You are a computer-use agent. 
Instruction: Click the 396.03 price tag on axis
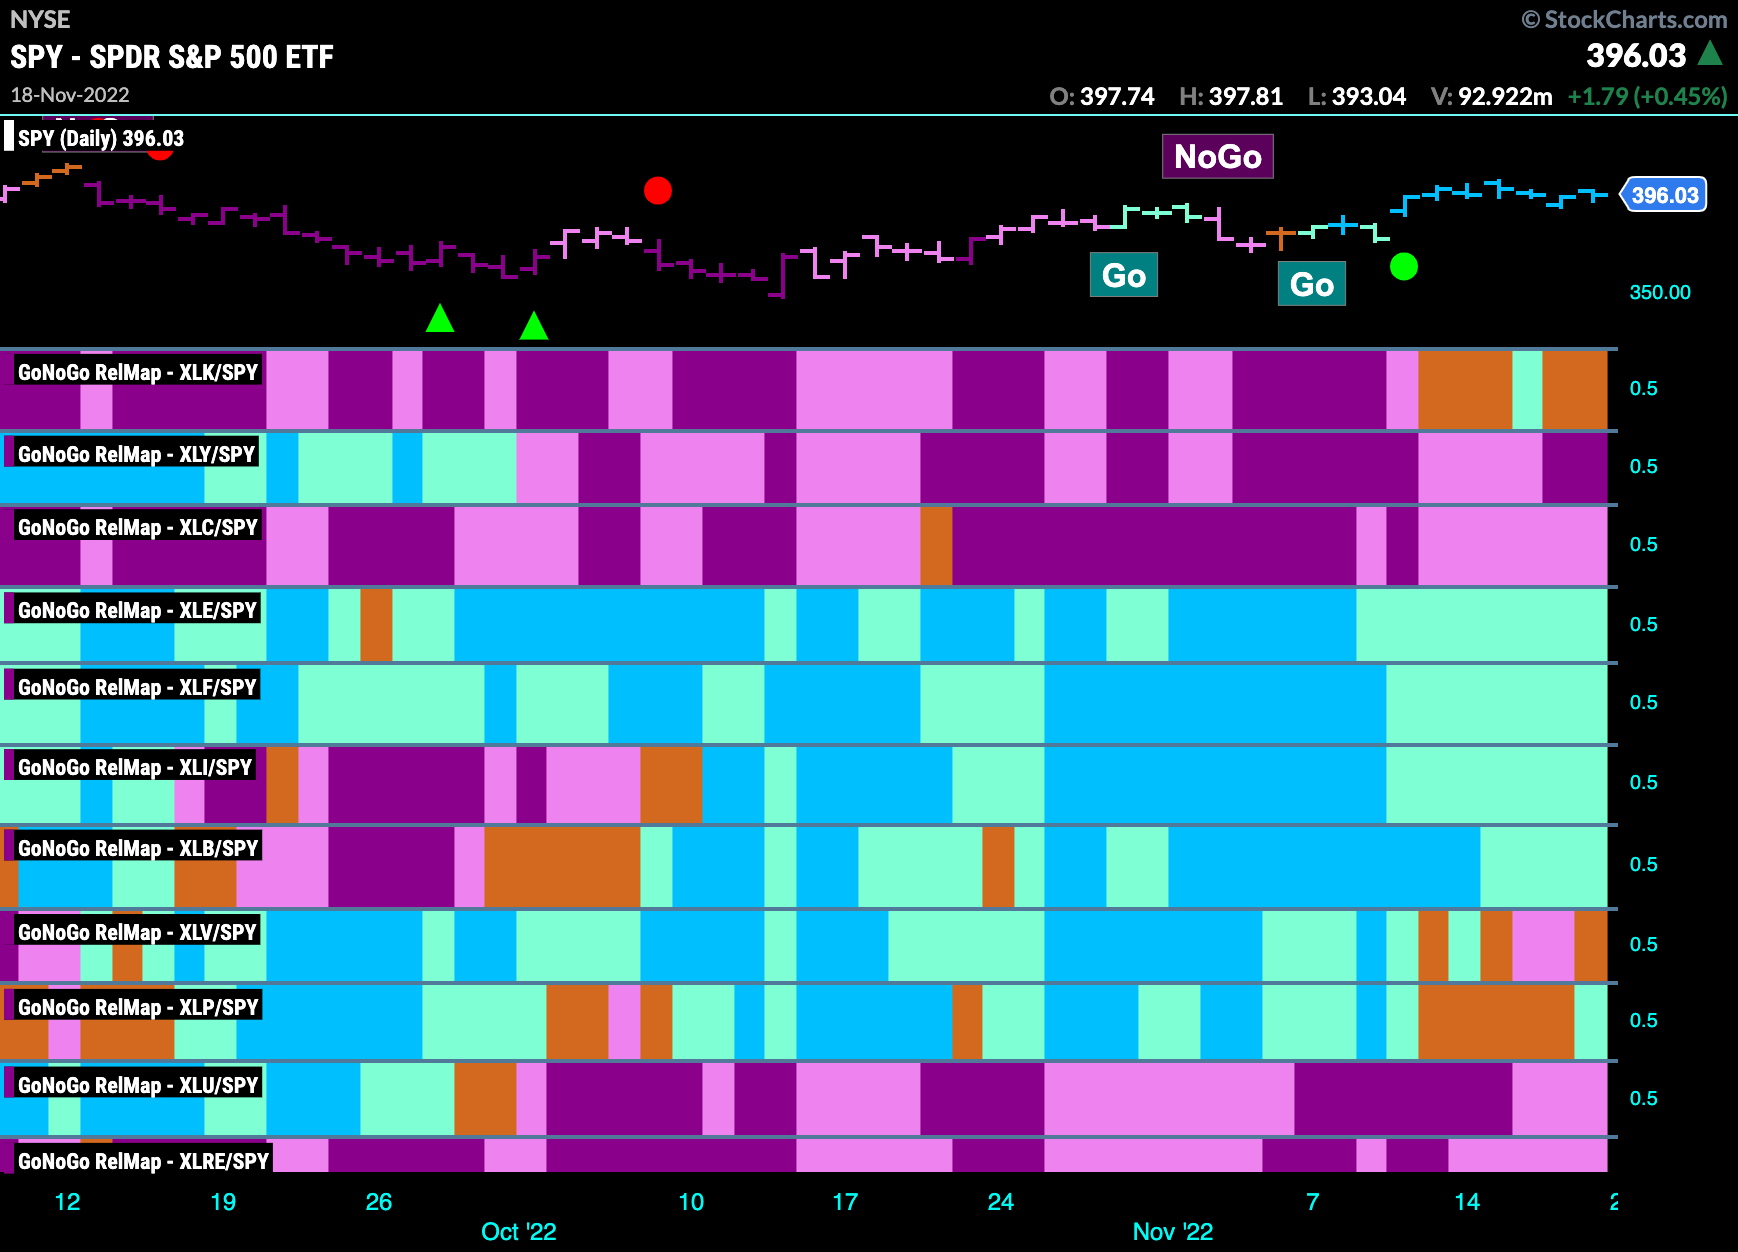coord(1664,195)
